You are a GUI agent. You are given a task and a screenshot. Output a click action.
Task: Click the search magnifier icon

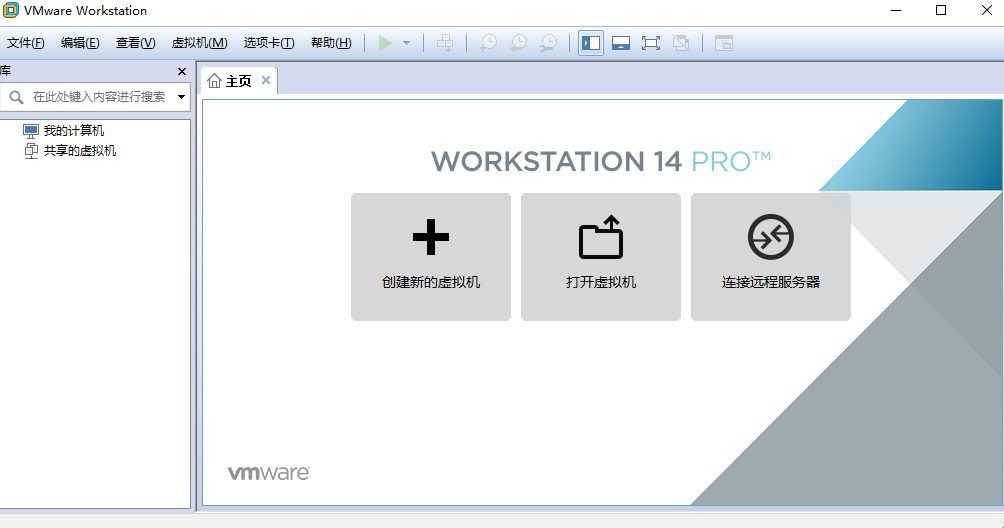coord(17,97)
